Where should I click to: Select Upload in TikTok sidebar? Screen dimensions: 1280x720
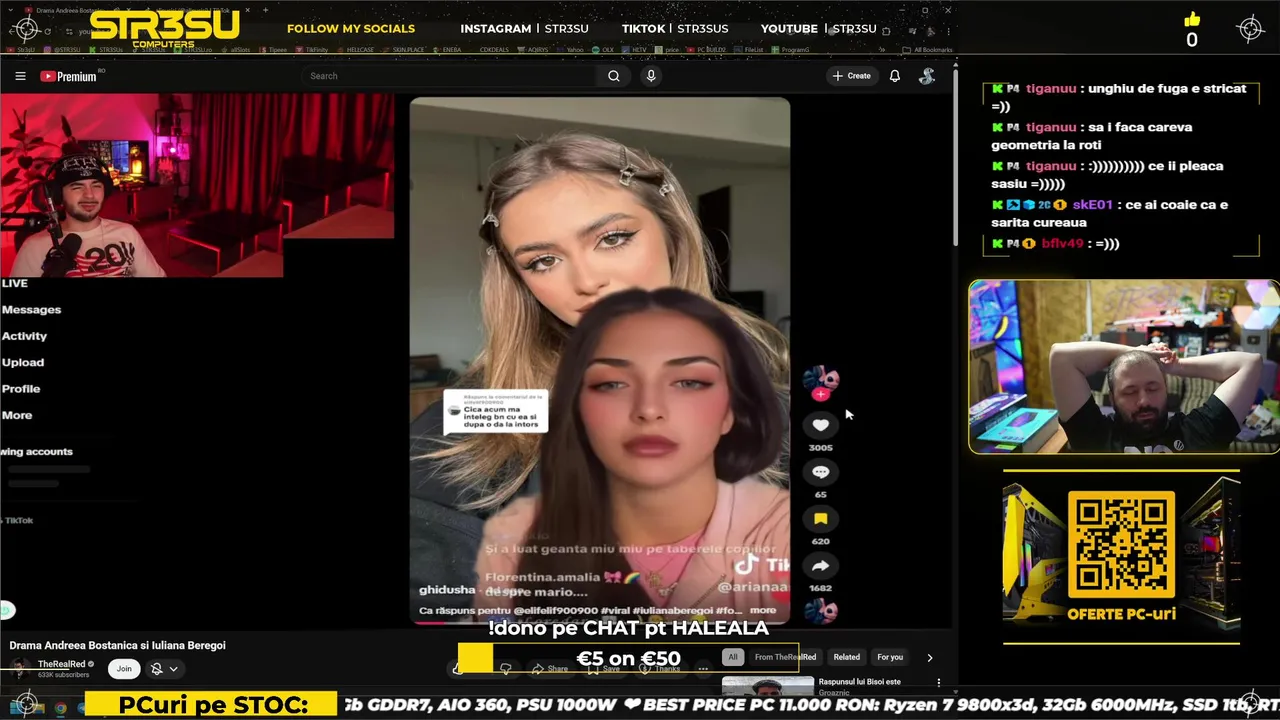pos(23,362)
